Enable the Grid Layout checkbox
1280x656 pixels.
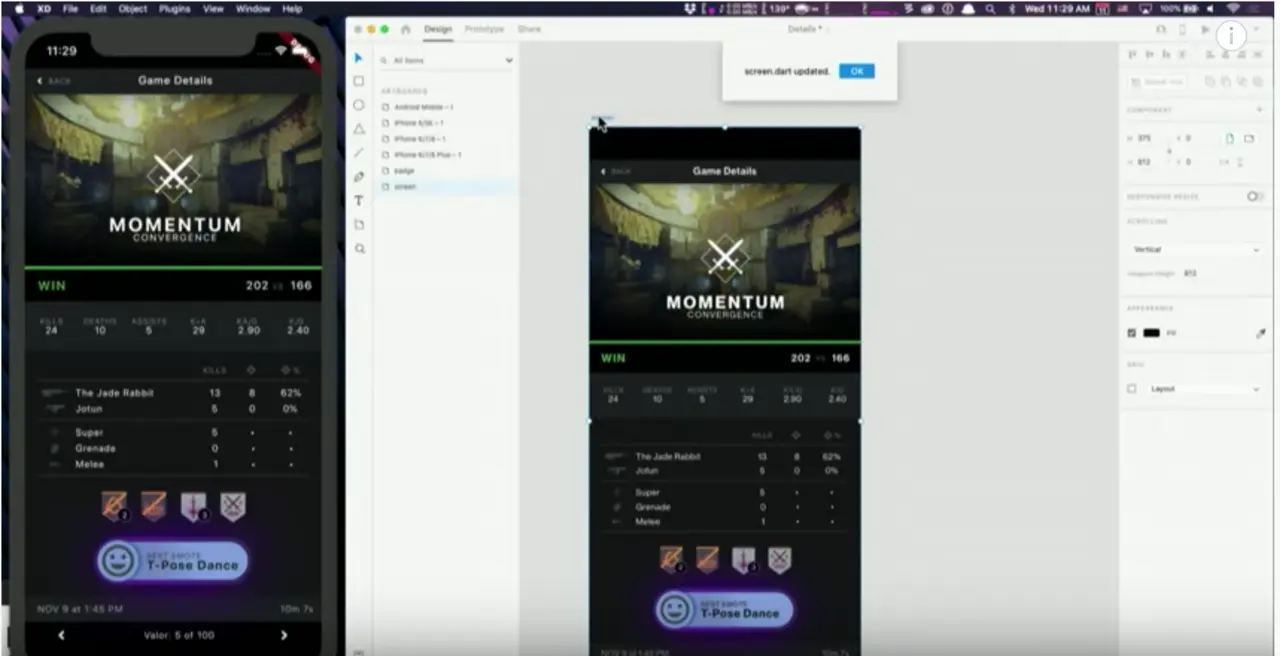click(x=1132, y=389)
